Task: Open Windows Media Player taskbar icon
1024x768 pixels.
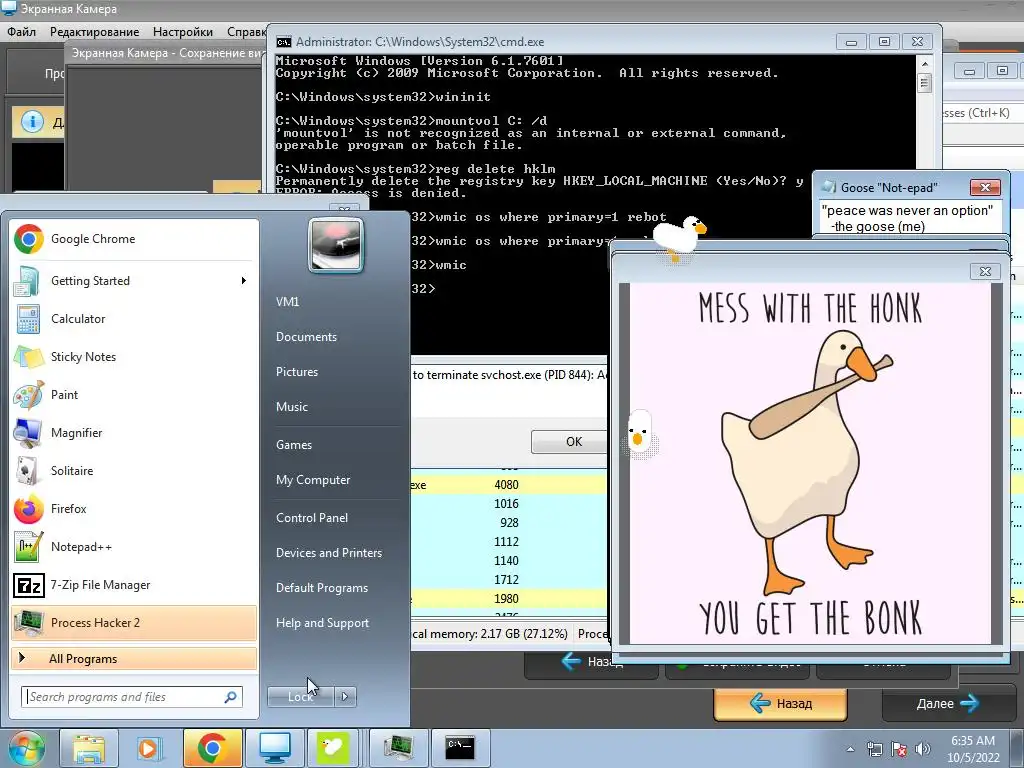Action: coord(148,748)
